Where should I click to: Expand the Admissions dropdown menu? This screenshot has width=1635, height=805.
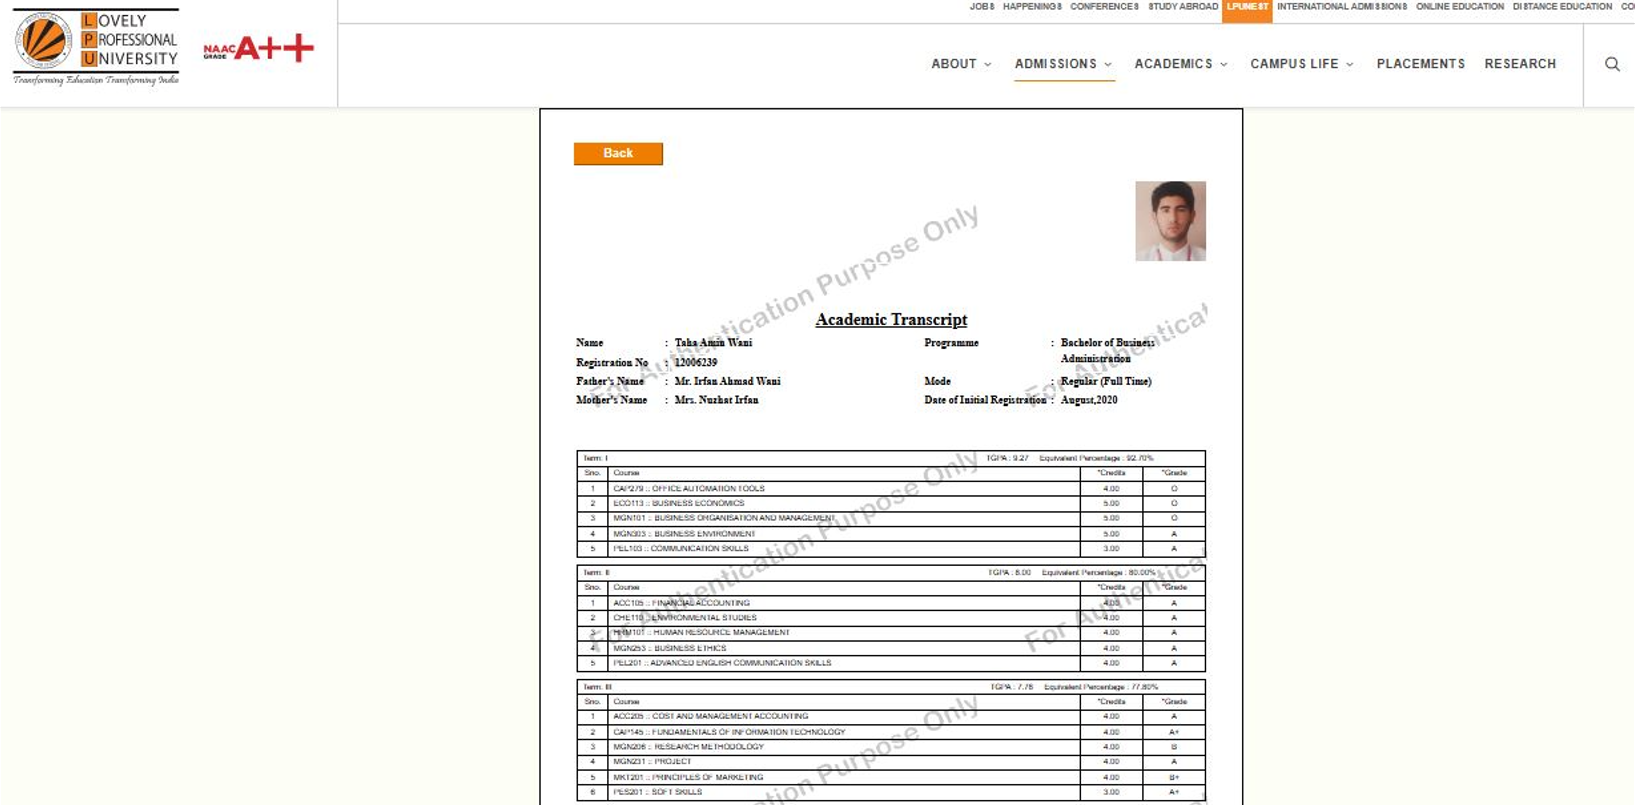pos(1063,64)
